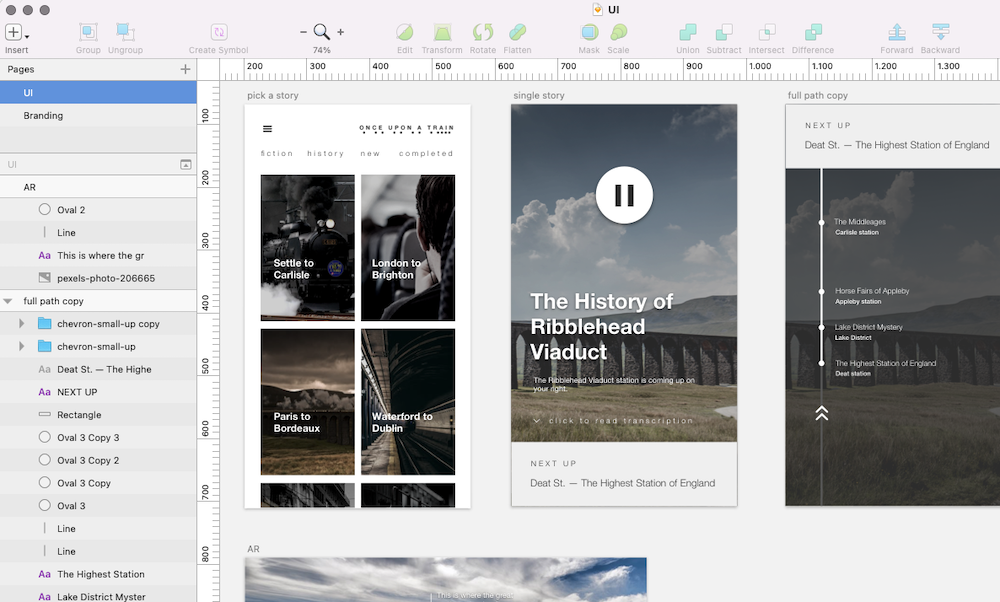Image resolution: width=1000 pixels, height=602 pixels.
Task: Click the hamburger menu in pick a story
Action: coord(267,129)
